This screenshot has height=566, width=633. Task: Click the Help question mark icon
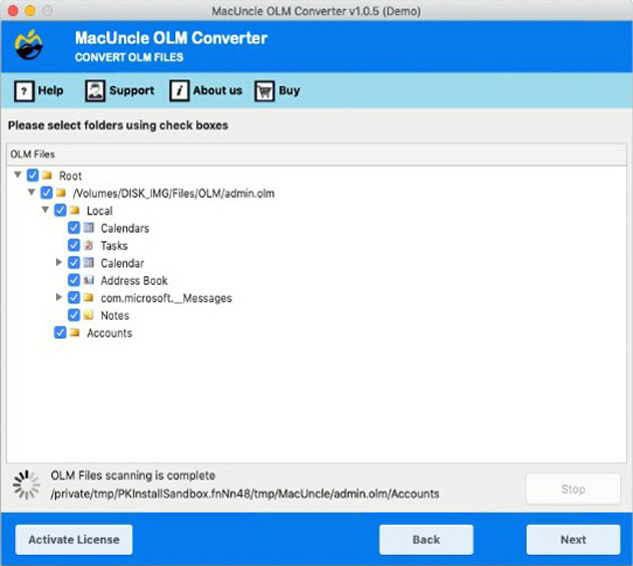[24, 91]
